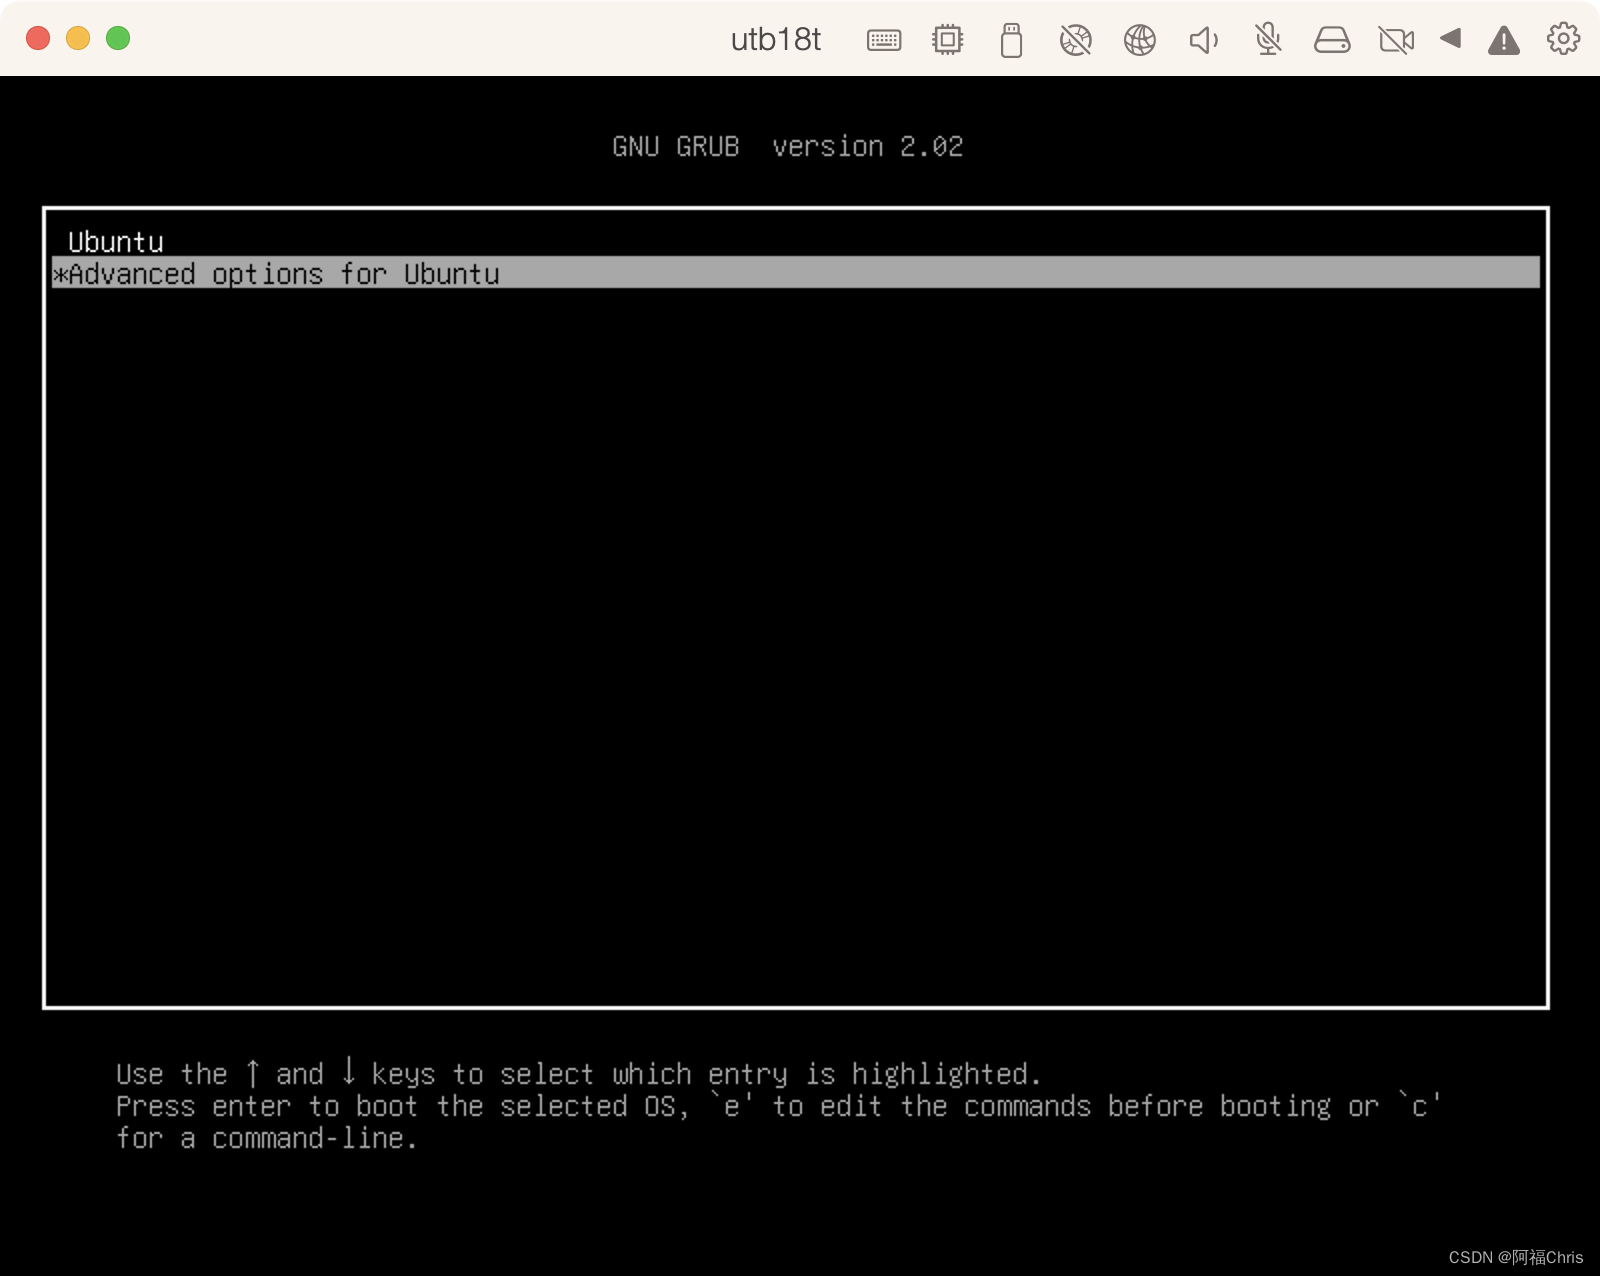This screenshot has width=1600, height=1276.
Task: Maximize the window with green button
Action: [x=118, y=38]
